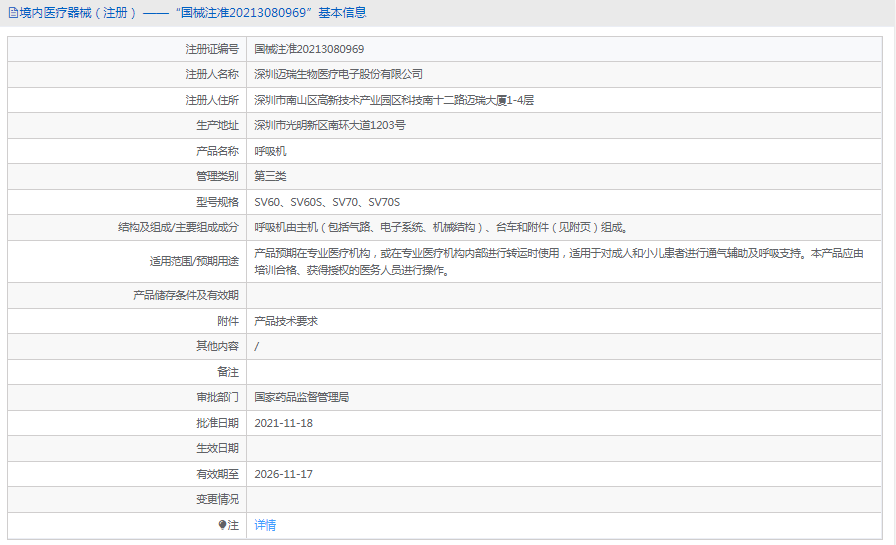Screen dimensions: 896x545
Task: Open the 详情 link
Action: [265, 525]
